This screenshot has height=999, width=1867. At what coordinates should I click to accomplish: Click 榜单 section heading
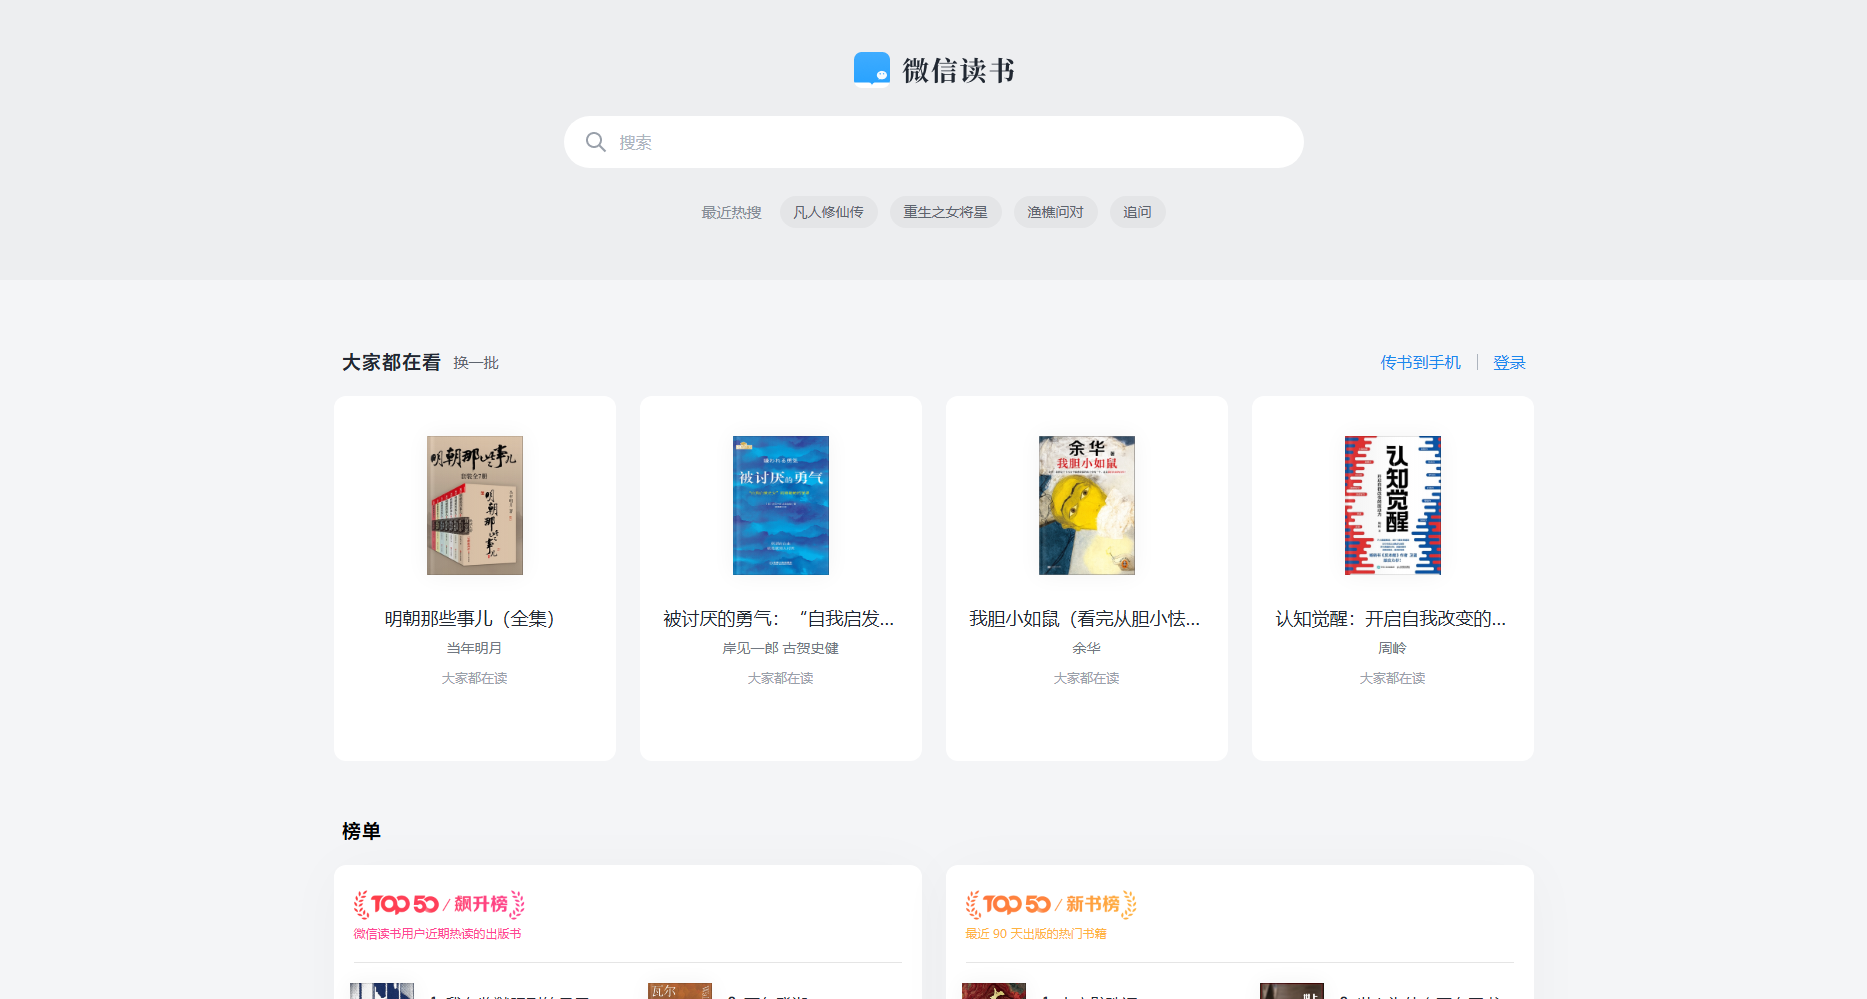[x=361, y=831]
